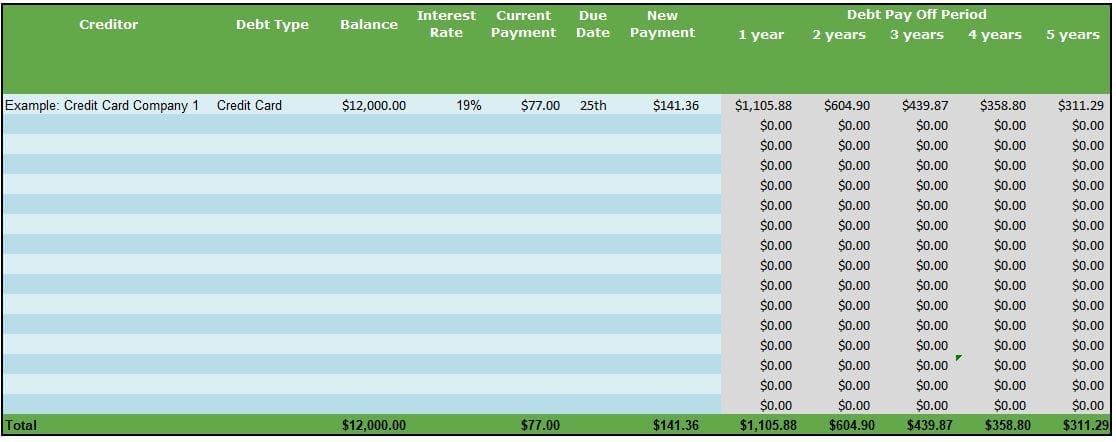Select the Total row $77.00 current payment
This screenshot has height=442, width=1116.
(540, 426)
